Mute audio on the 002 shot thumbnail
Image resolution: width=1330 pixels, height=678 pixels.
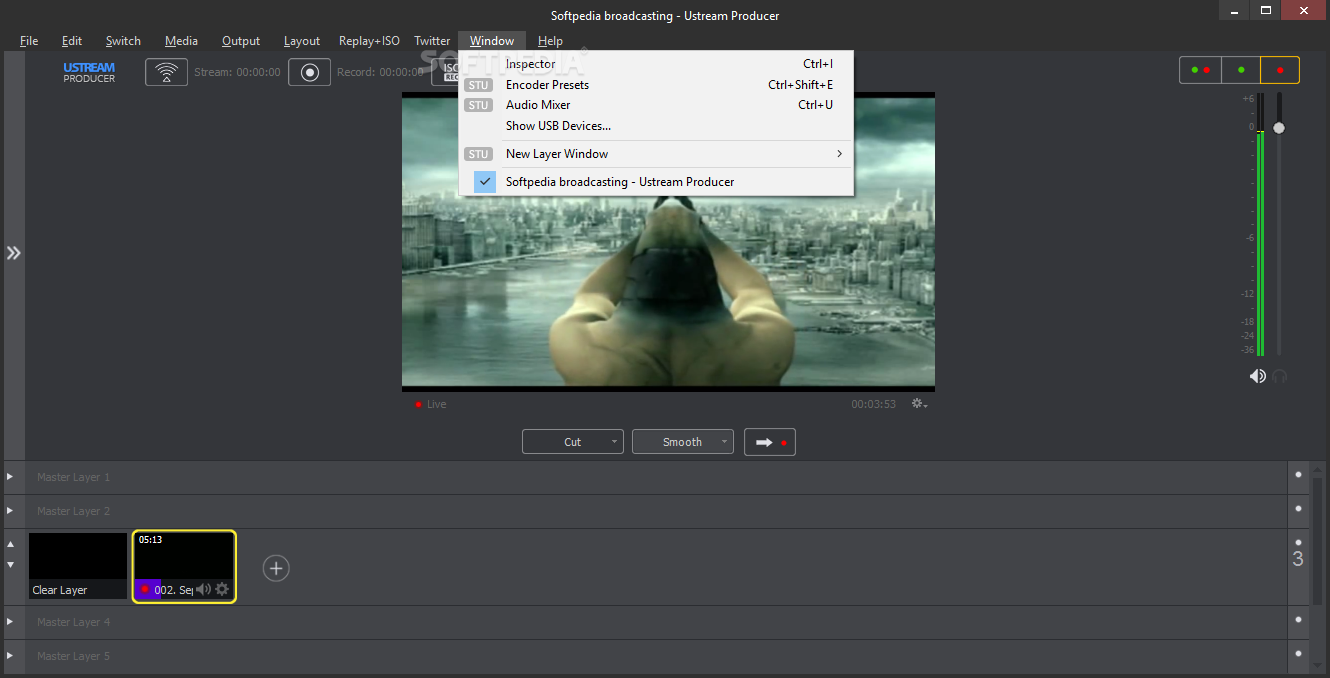point(203,589)
